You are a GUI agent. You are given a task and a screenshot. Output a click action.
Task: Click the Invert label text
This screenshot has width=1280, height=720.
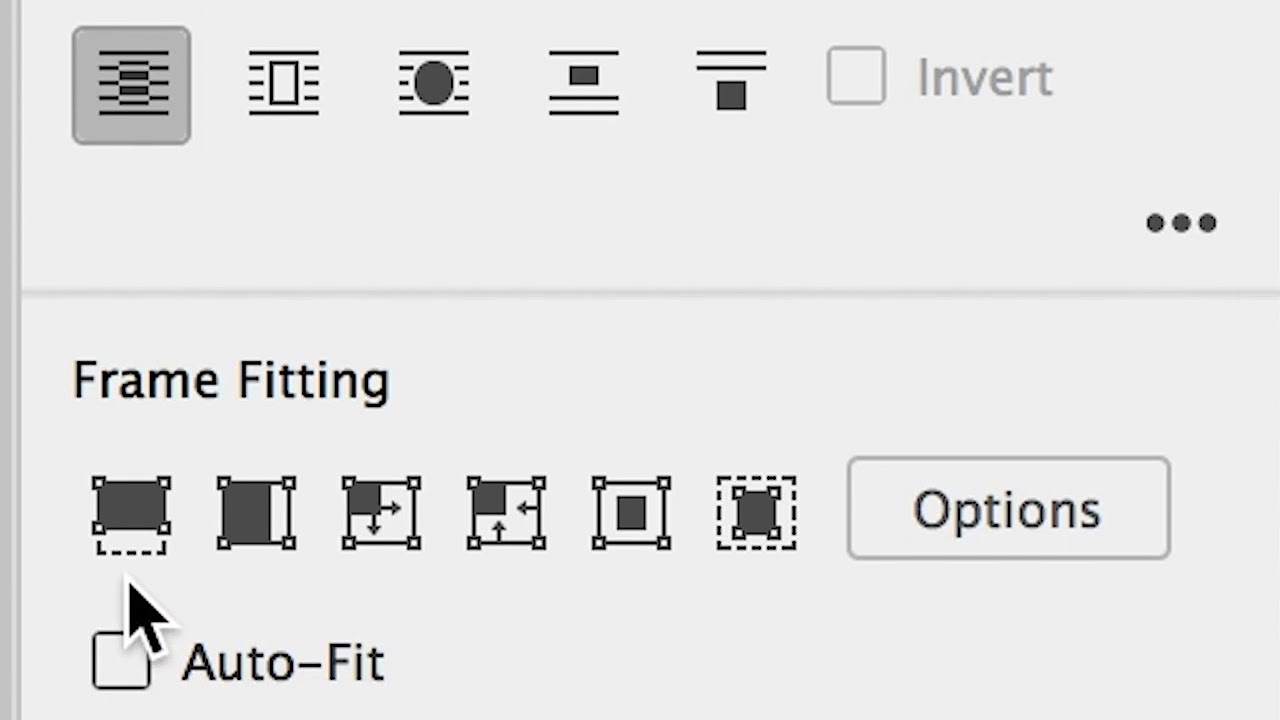tap(984, 78)
